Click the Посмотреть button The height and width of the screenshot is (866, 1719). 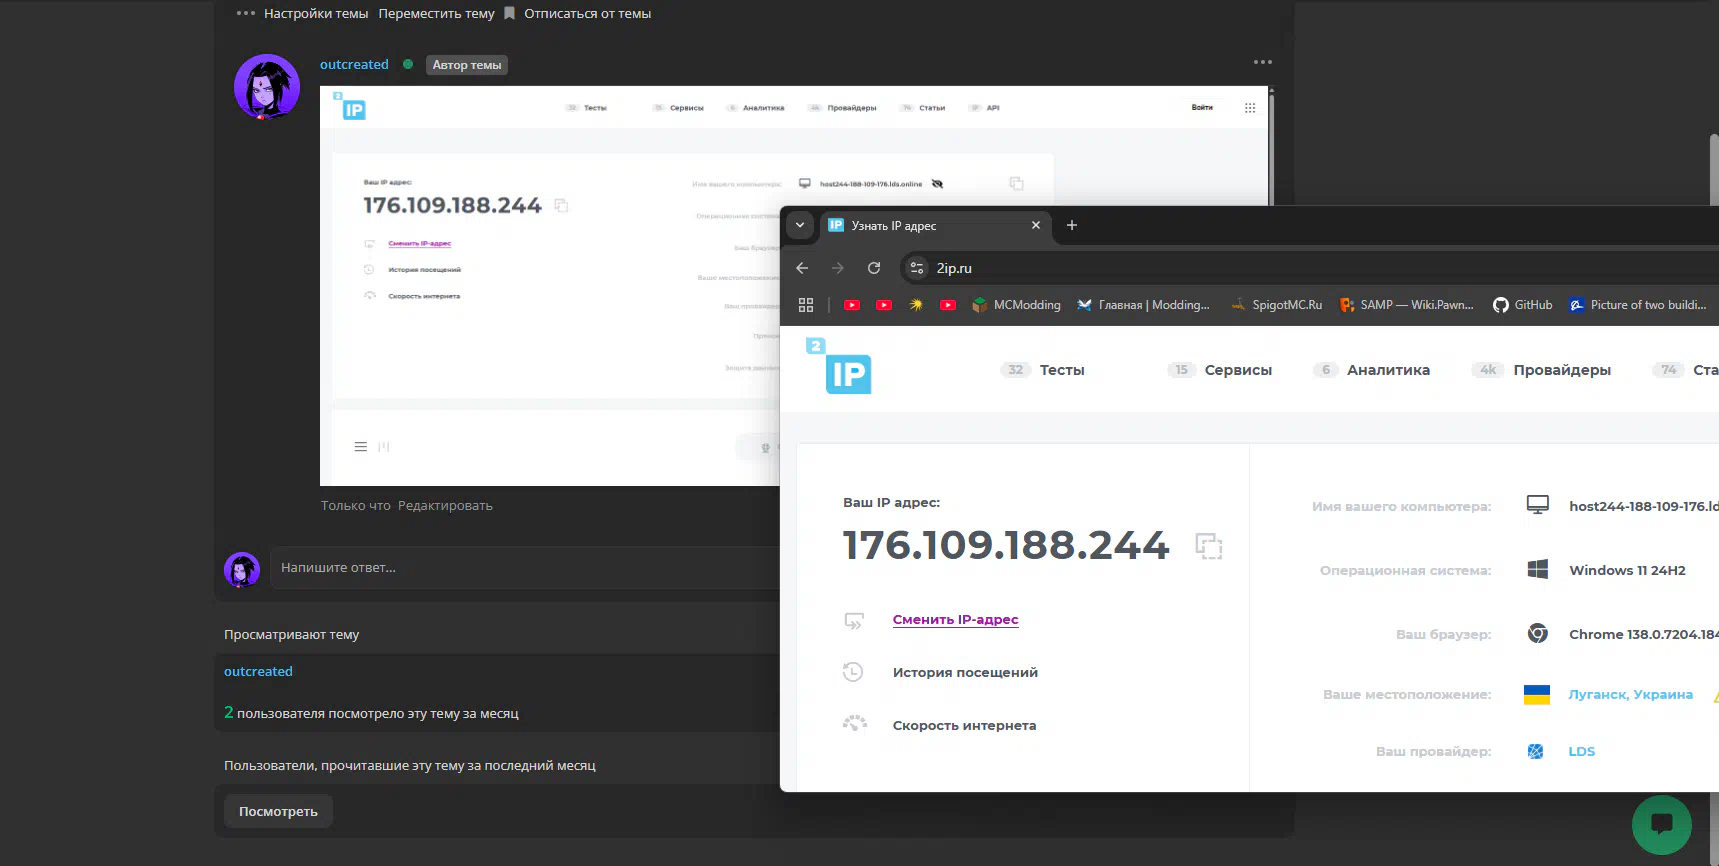(x=278, y=811)
